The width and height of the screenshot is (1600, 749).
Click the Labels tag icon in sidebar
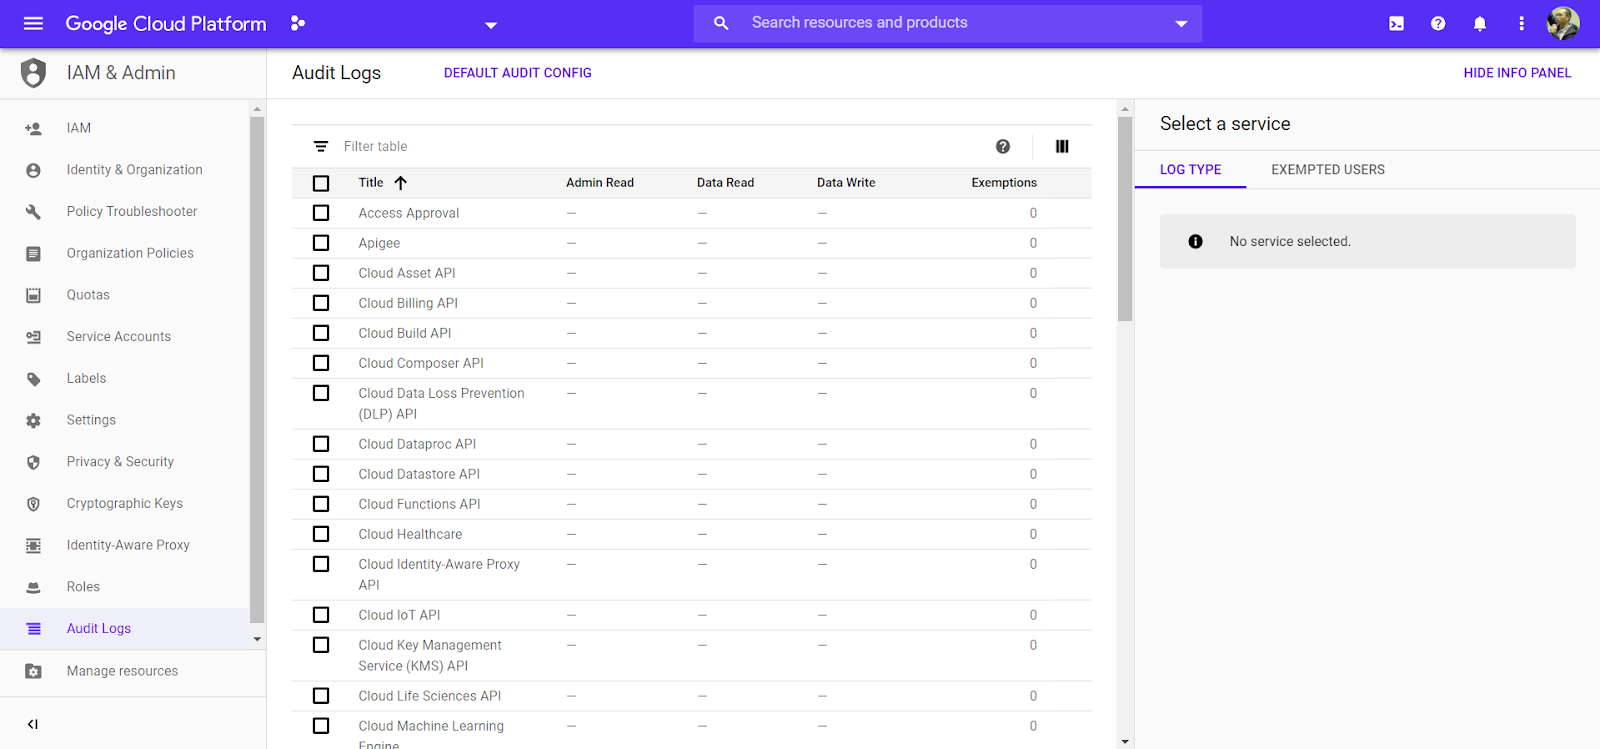pos(33,379)
